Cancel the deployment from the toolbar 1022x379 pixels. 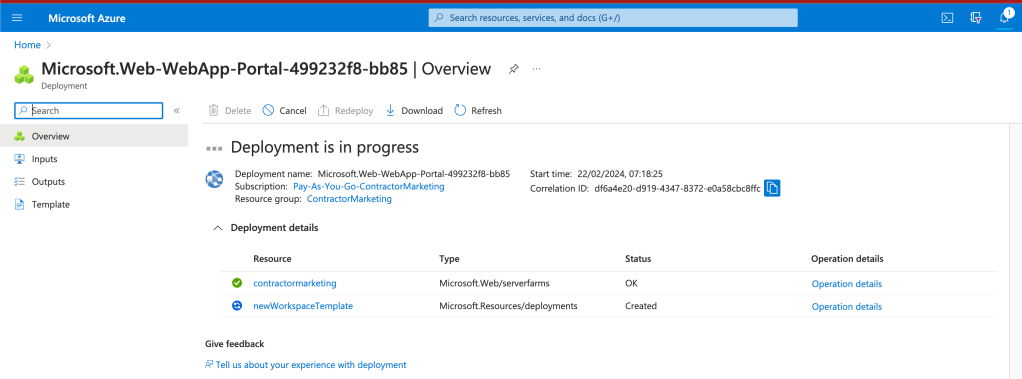[284, 111]
